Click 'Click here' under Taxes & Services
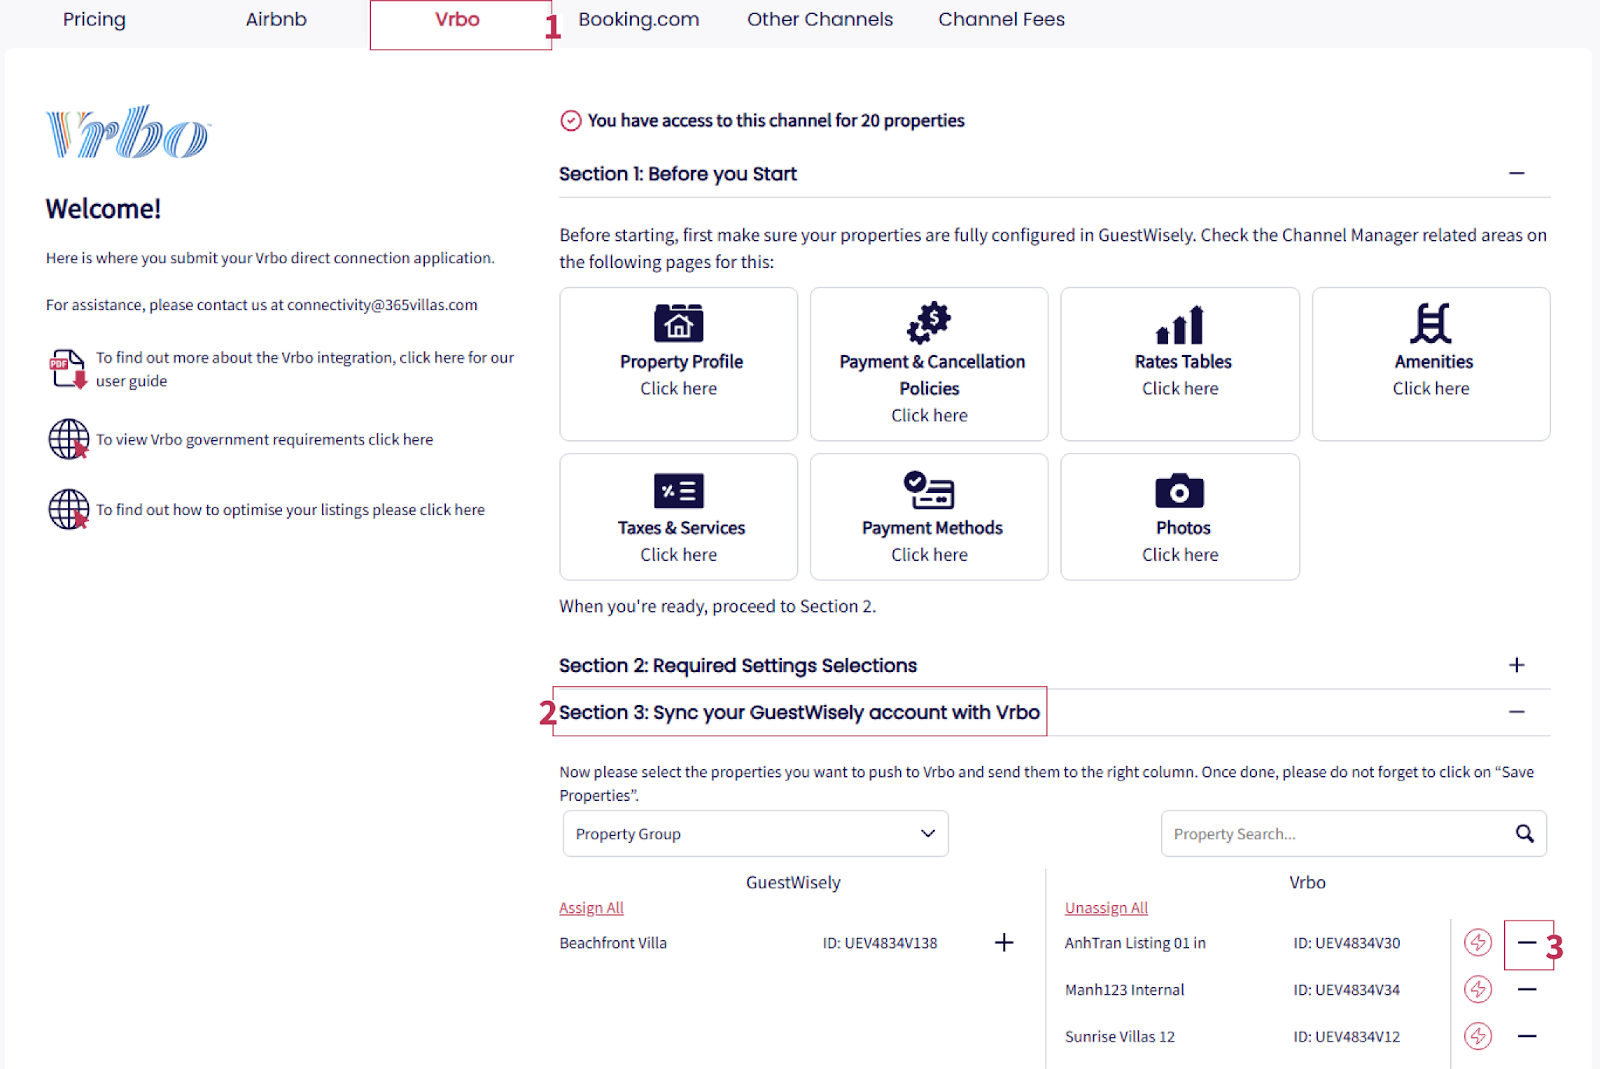This screenshot has width=1600, height=1069. pos(679,554)
